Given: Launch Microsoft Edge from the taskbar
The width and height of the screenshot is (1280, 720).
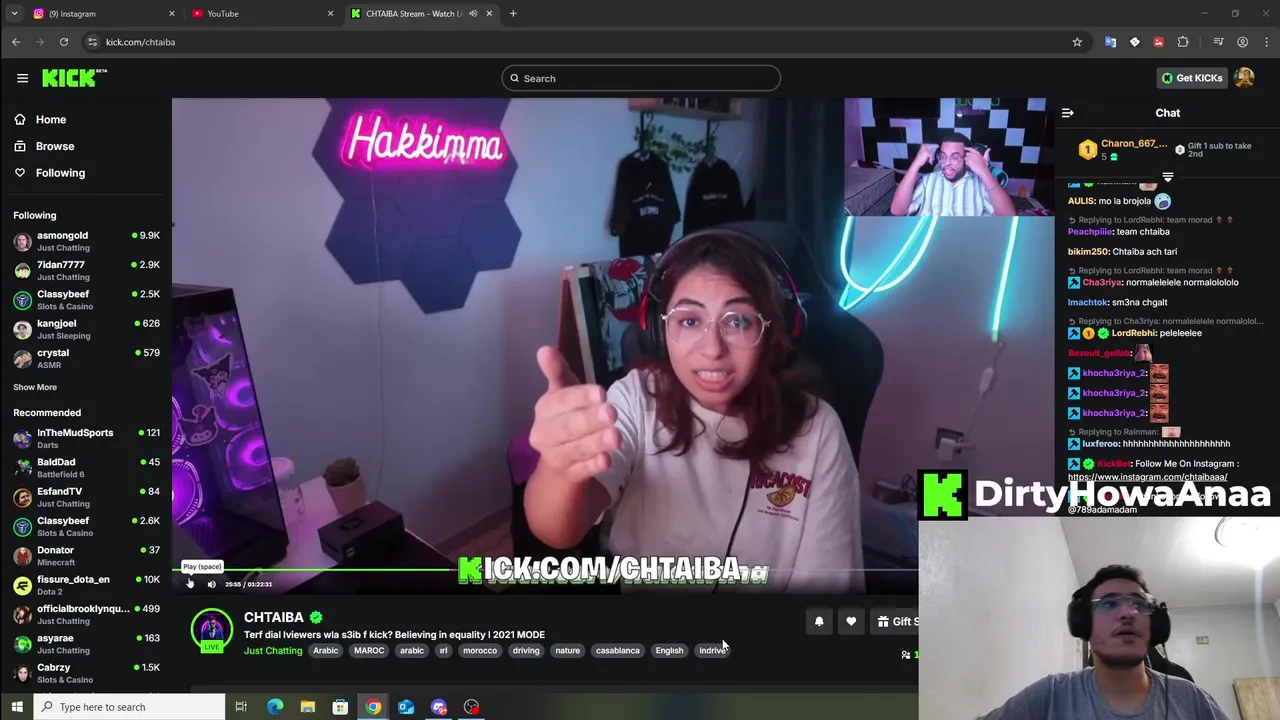Looking at the screenshot, I should pyautogui.click(x=275, y=707).
